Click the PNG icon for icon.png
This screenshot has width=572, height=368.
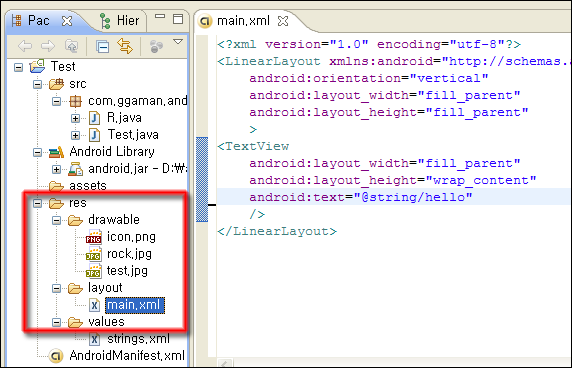(x=94, y=237)
